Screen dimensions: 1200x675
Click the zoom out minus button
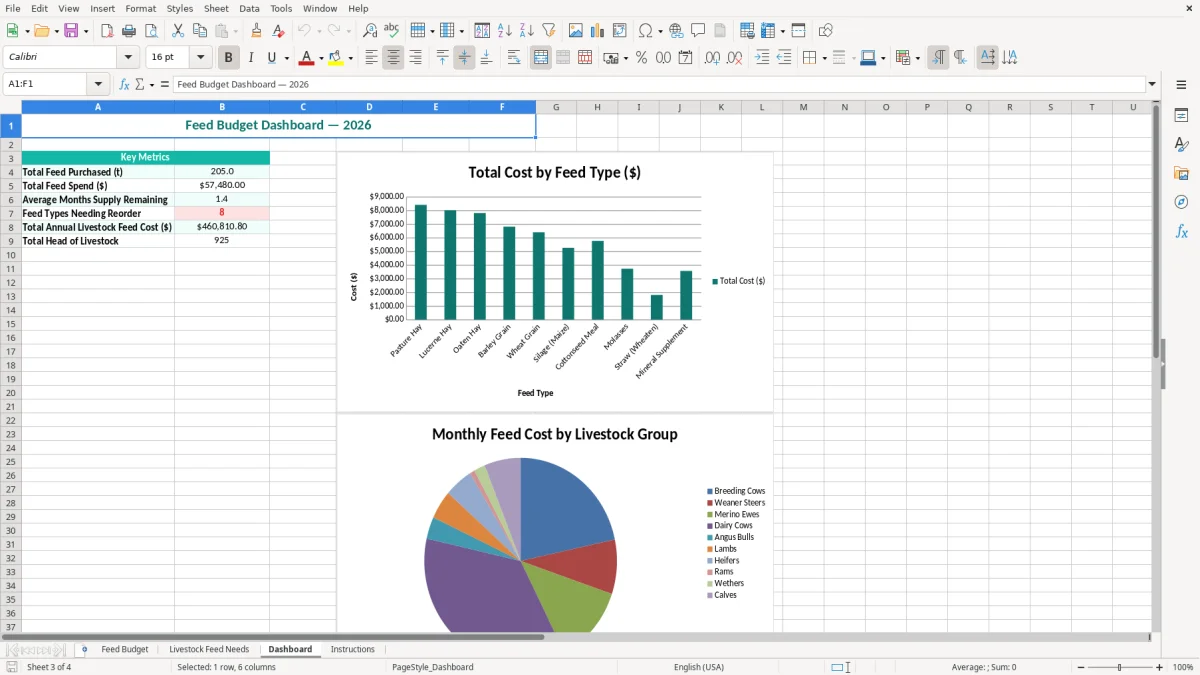pos(1079,667)
